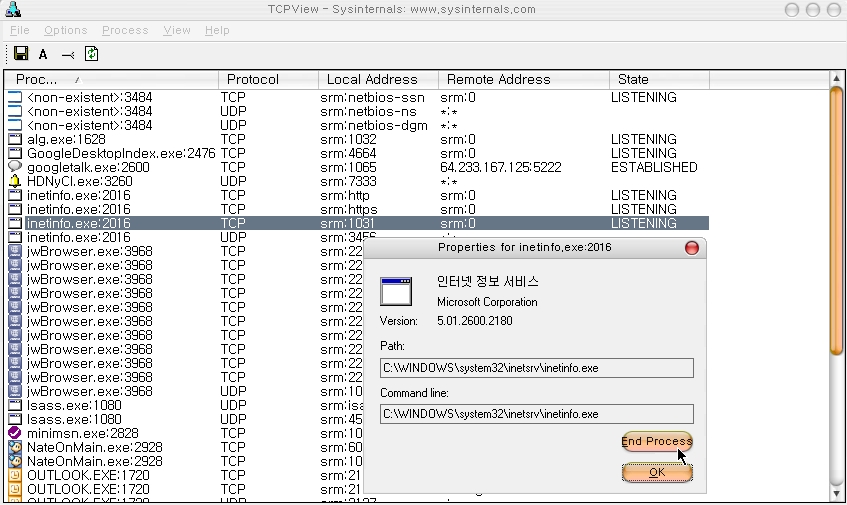Select the googletalk.exe:2600 row
This screenshot has height=505, width=847.
tap(357, 167)
